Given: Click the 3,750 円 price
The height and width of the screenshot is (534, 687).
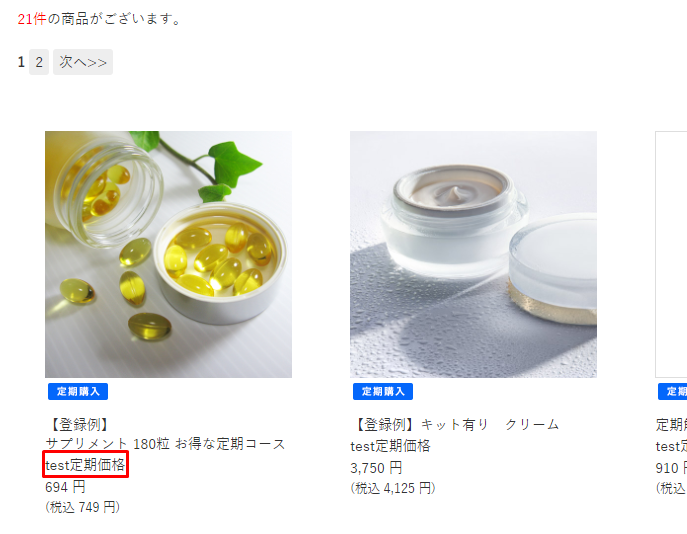Looking at the screenshot, I should [x=376, y=468].
